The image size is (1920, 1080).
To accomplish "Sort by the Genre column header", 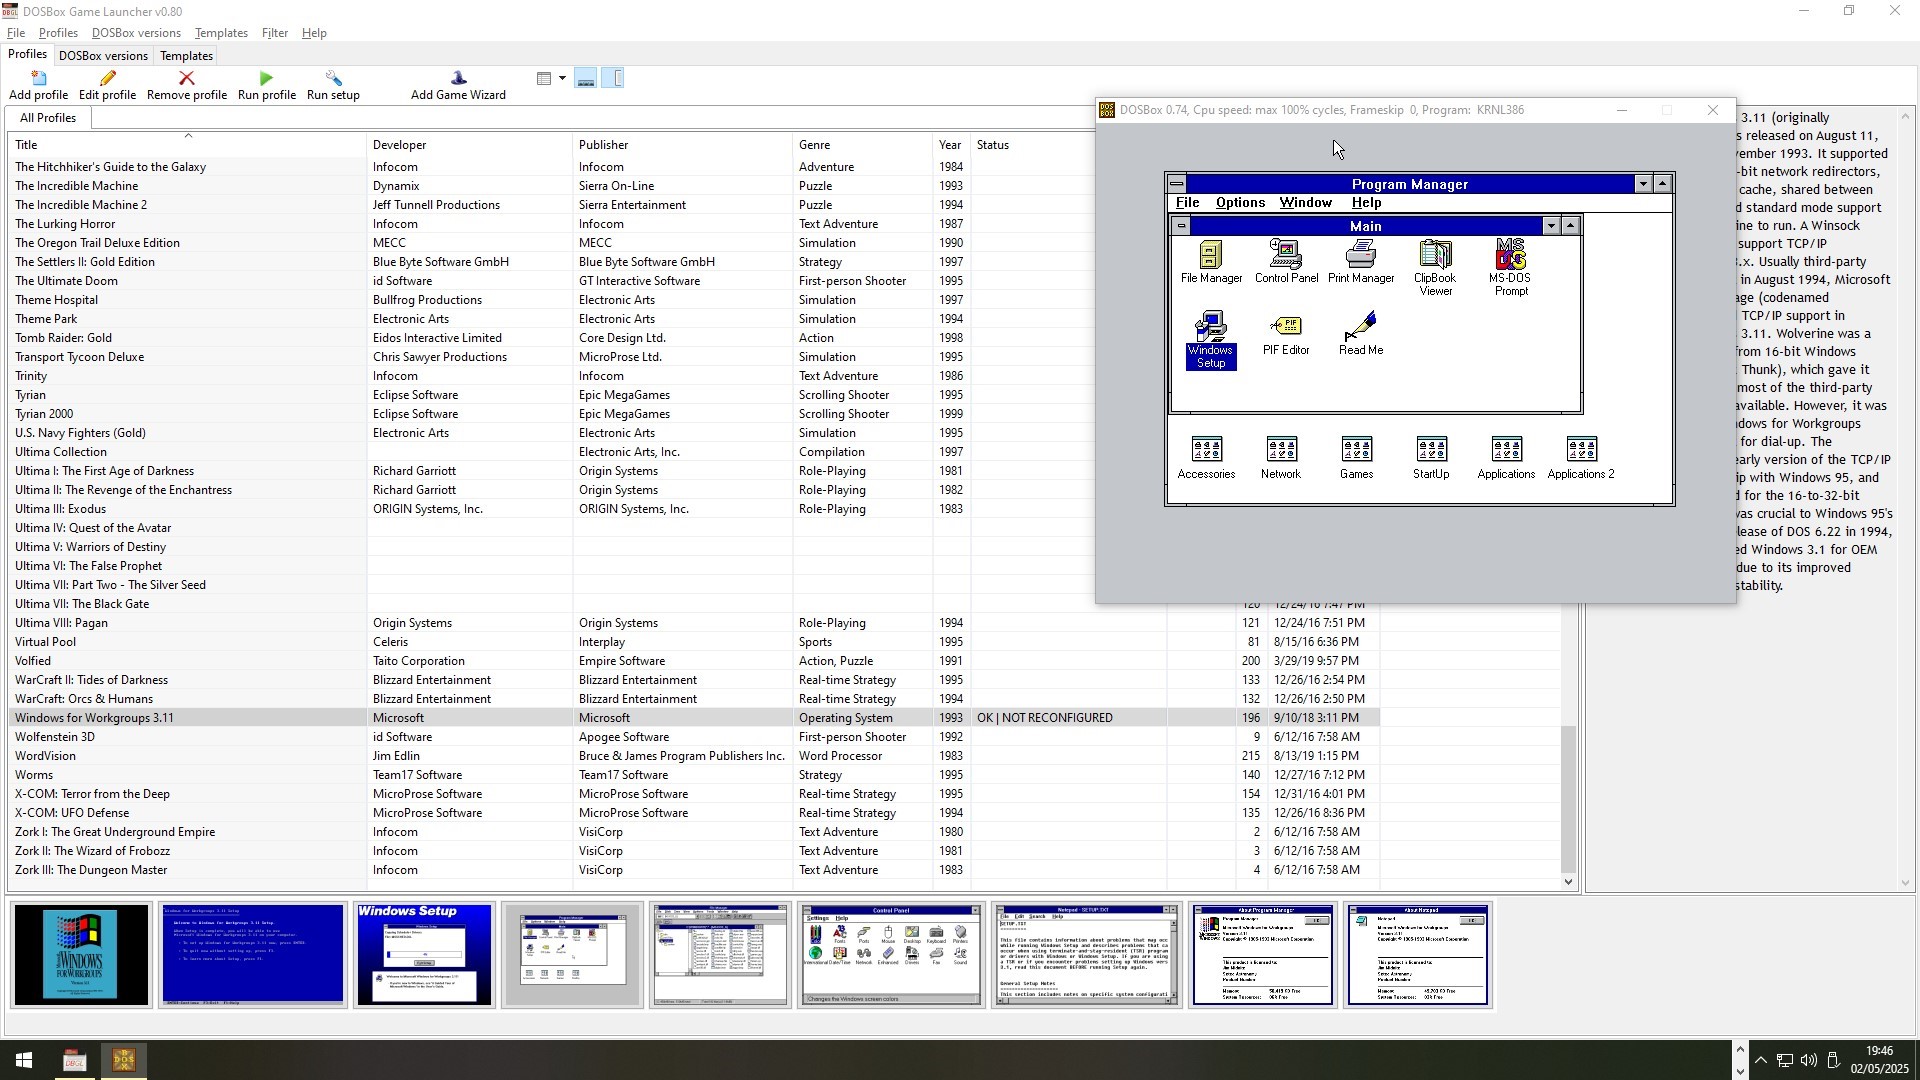I will click(862, 145).
